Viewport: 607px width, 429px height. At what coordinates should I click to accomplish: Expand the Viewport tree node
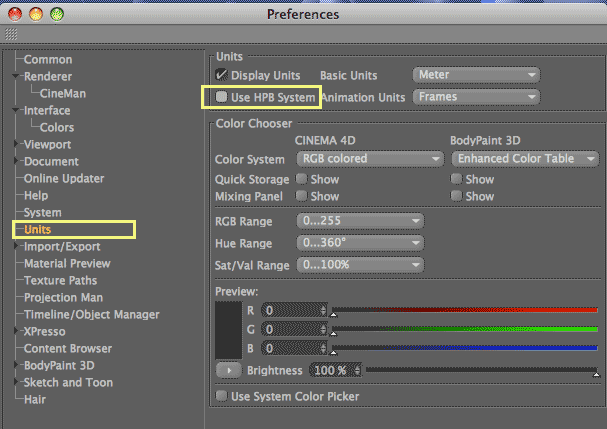tap(16, 144)
